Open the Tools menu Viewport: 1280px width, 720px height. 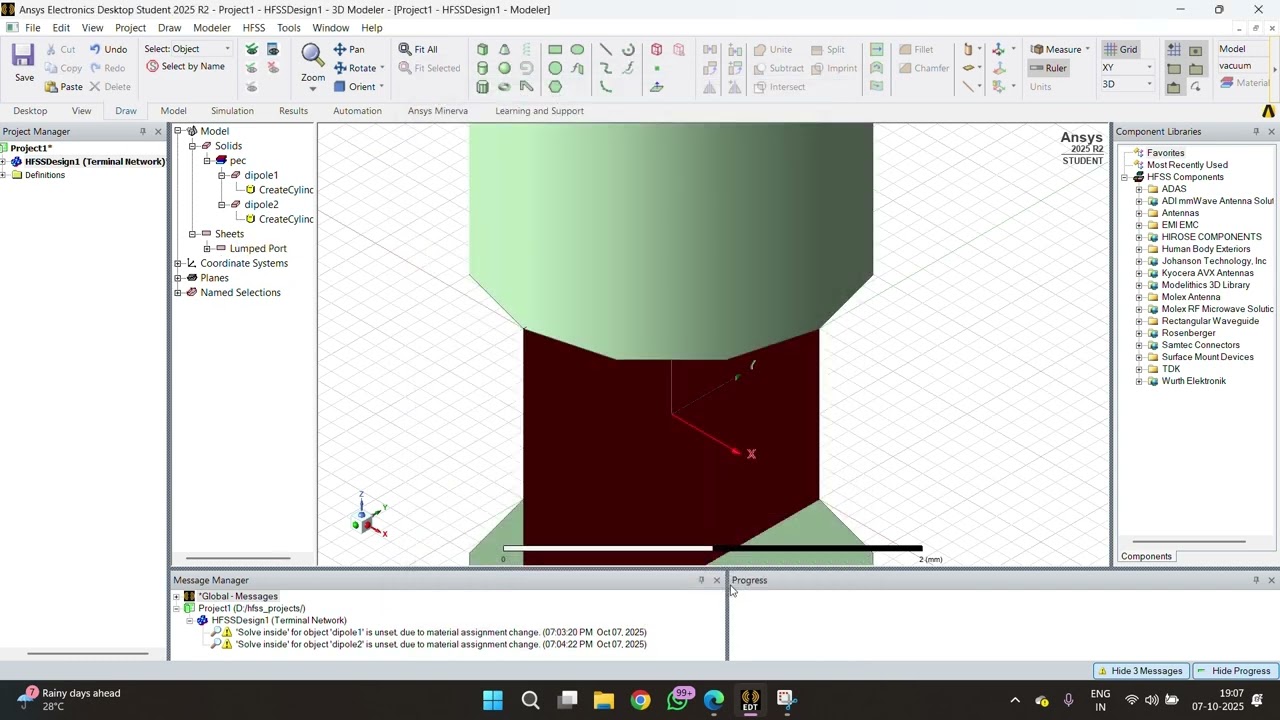pyautogui.click(x=289, y=28)
